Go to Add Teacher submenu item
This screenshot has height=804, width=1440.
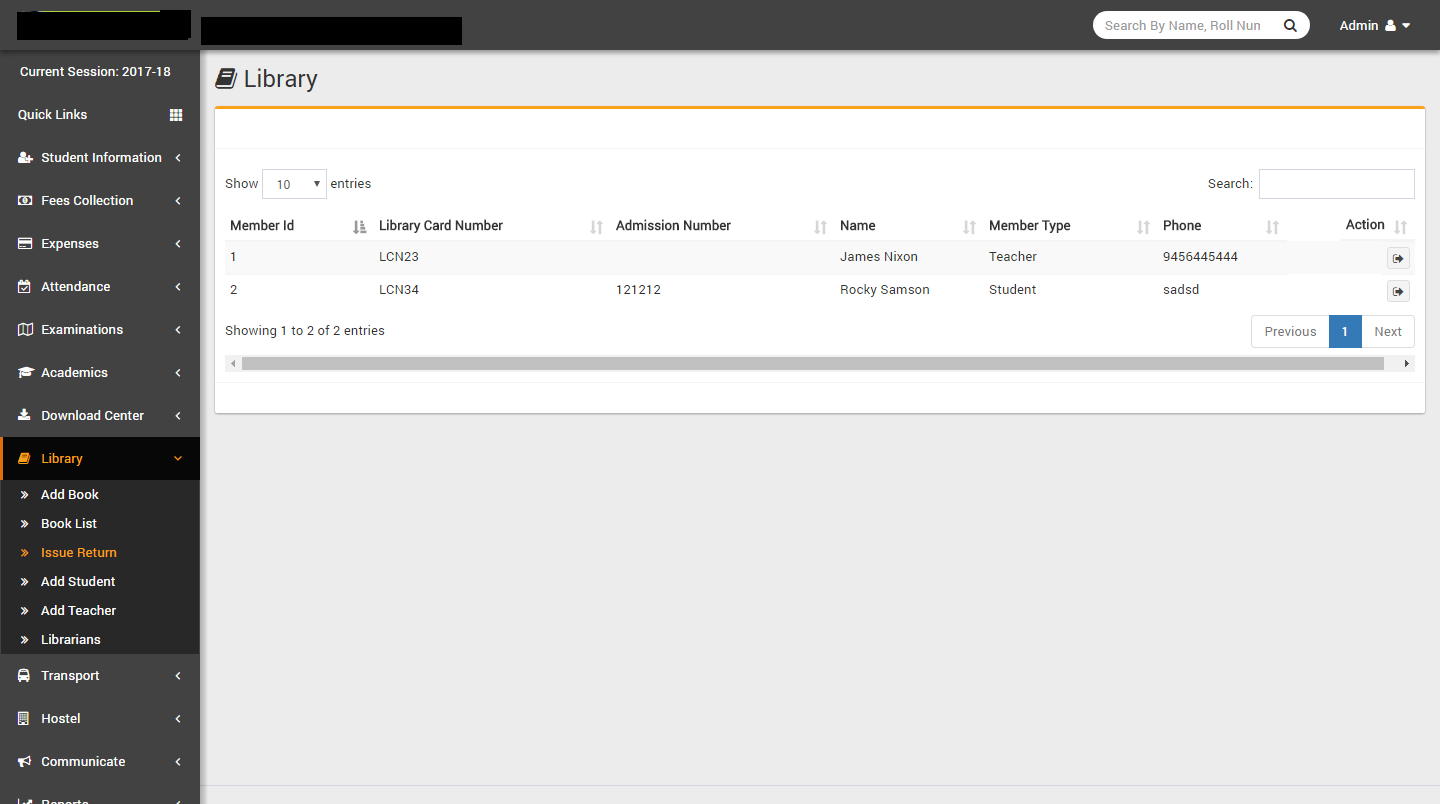(78, 611)
